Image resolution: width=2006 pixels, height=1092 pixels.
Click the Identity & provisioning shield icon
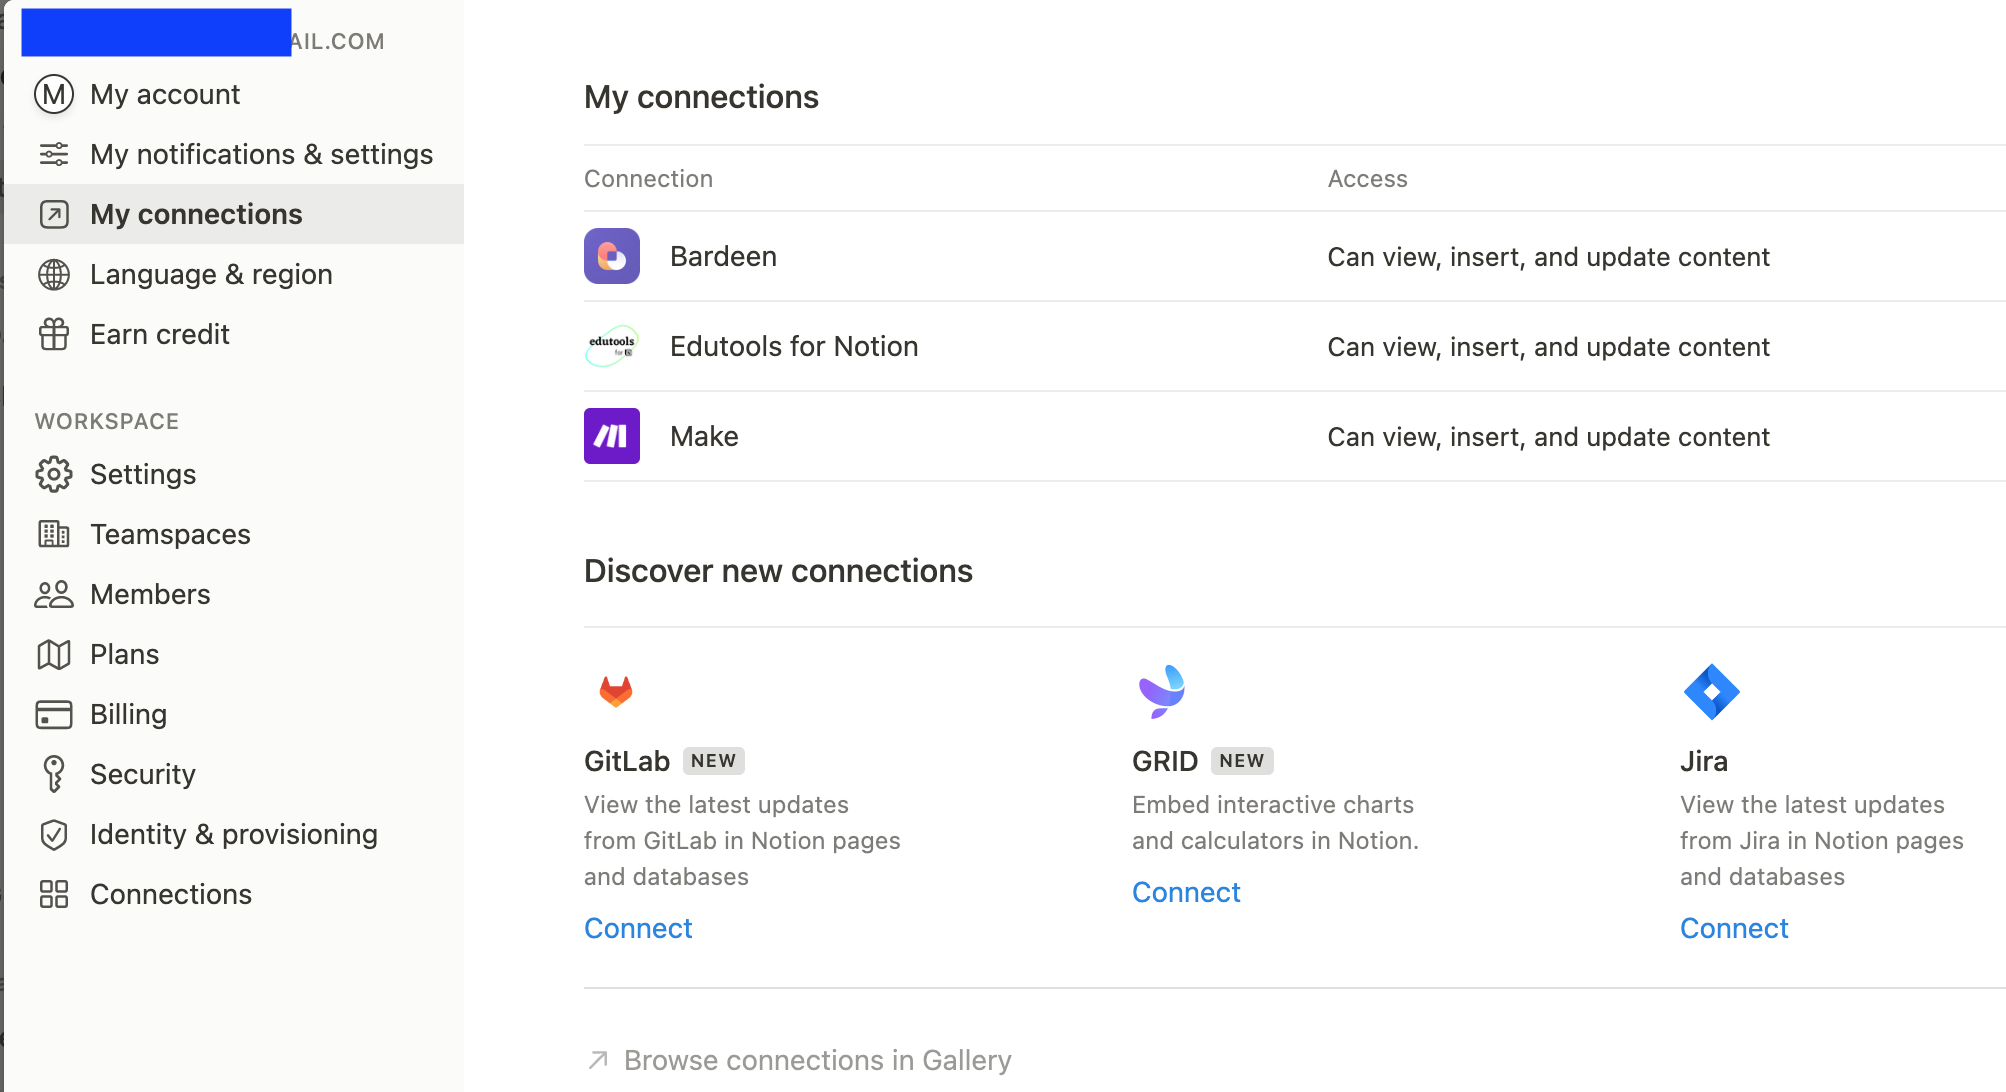pyautogui.click(x=54, y=834)
